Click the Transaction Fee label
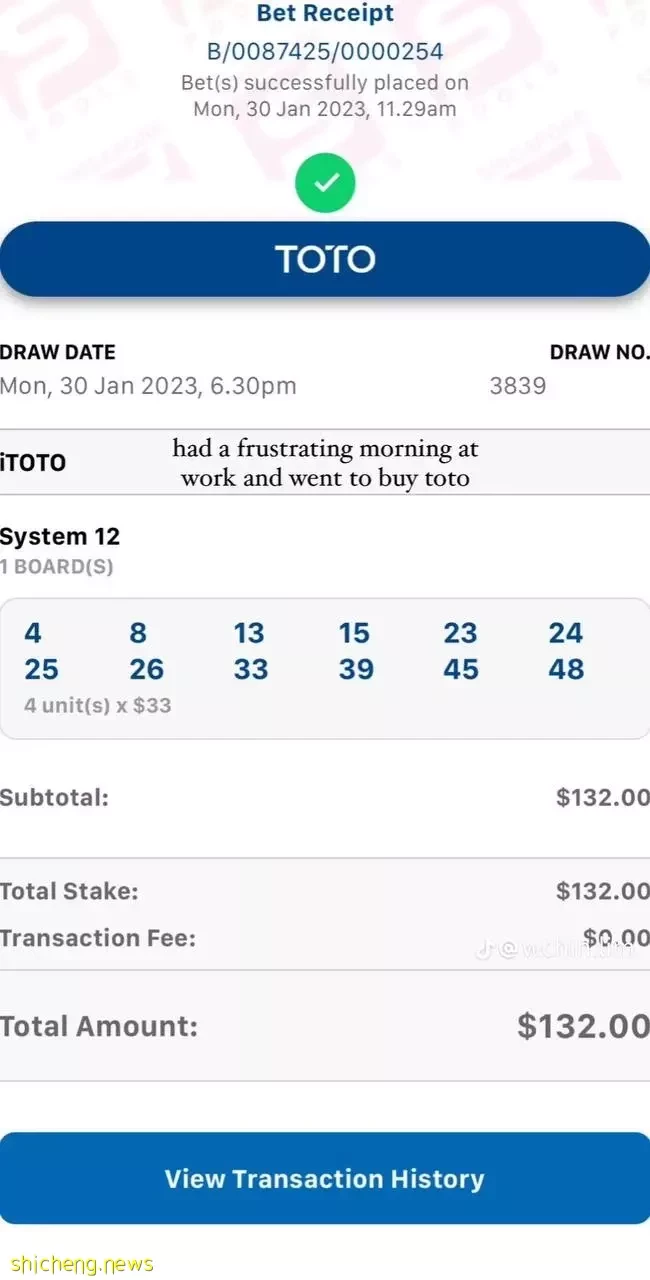The height and width of the screenshot is (1280, 650). 98,938
